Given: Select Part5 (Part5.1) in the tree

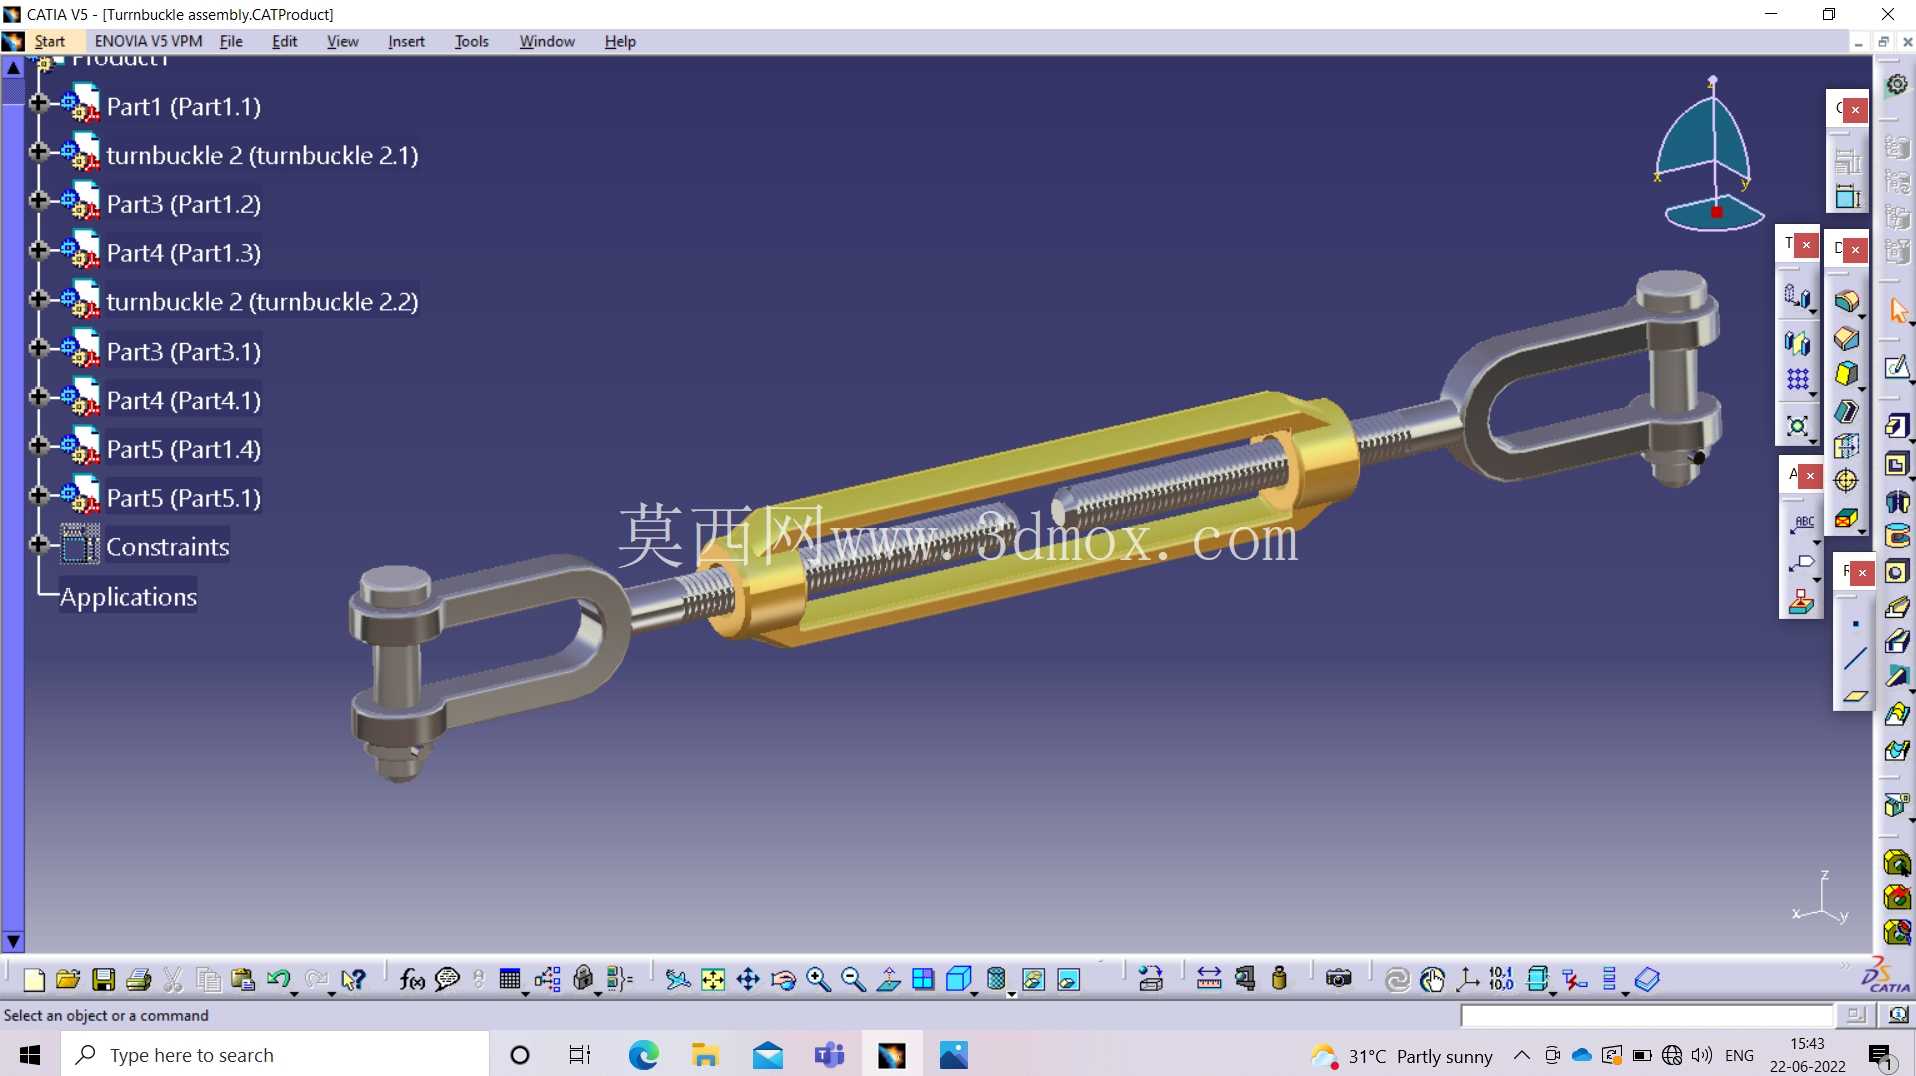Looking at the screenshot, I should point(183,498).
